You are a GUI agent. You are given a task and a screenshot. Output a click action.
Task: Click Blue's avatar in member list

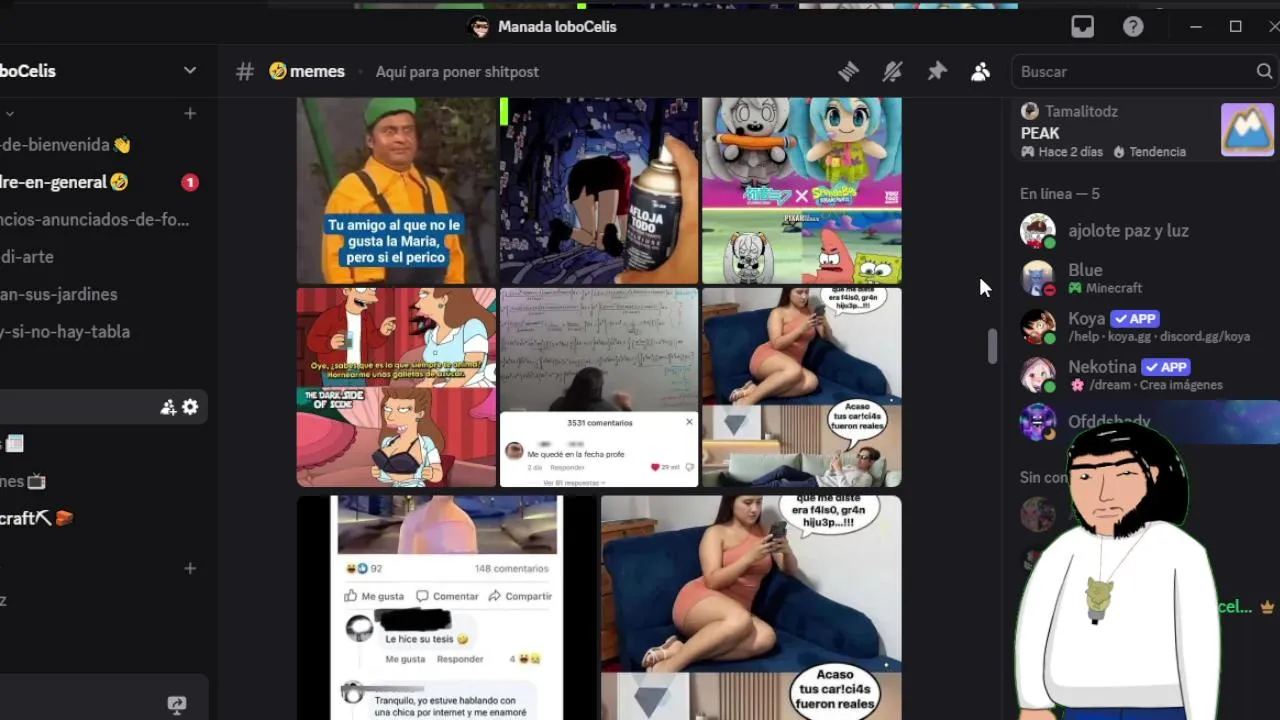tap(1037, 278)
